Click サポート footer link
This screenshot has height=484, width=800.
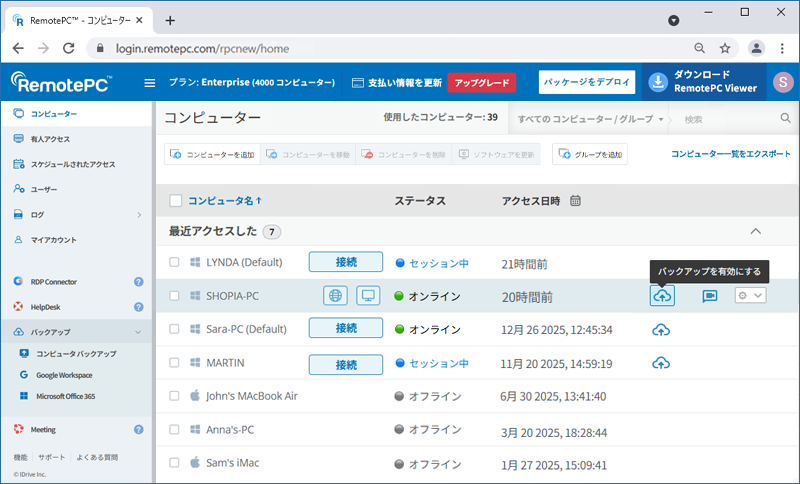click(52, 457)
